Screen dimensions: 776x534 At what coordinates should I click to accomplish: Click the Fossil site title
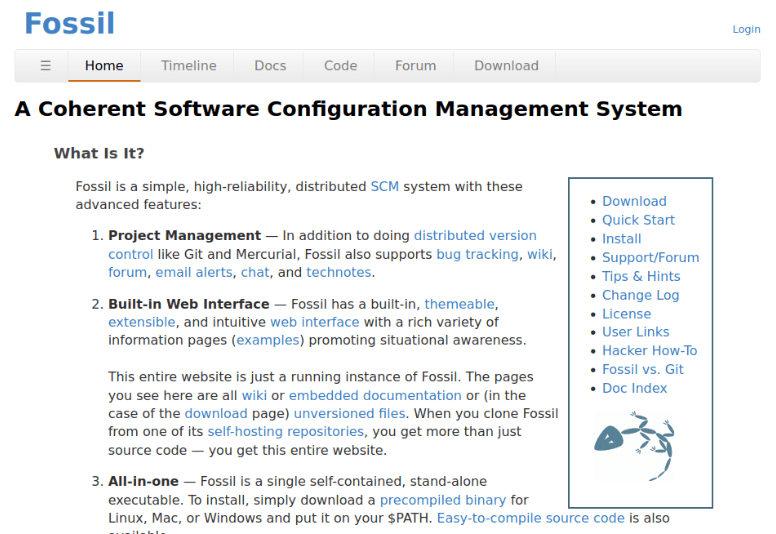click(69, 23)
